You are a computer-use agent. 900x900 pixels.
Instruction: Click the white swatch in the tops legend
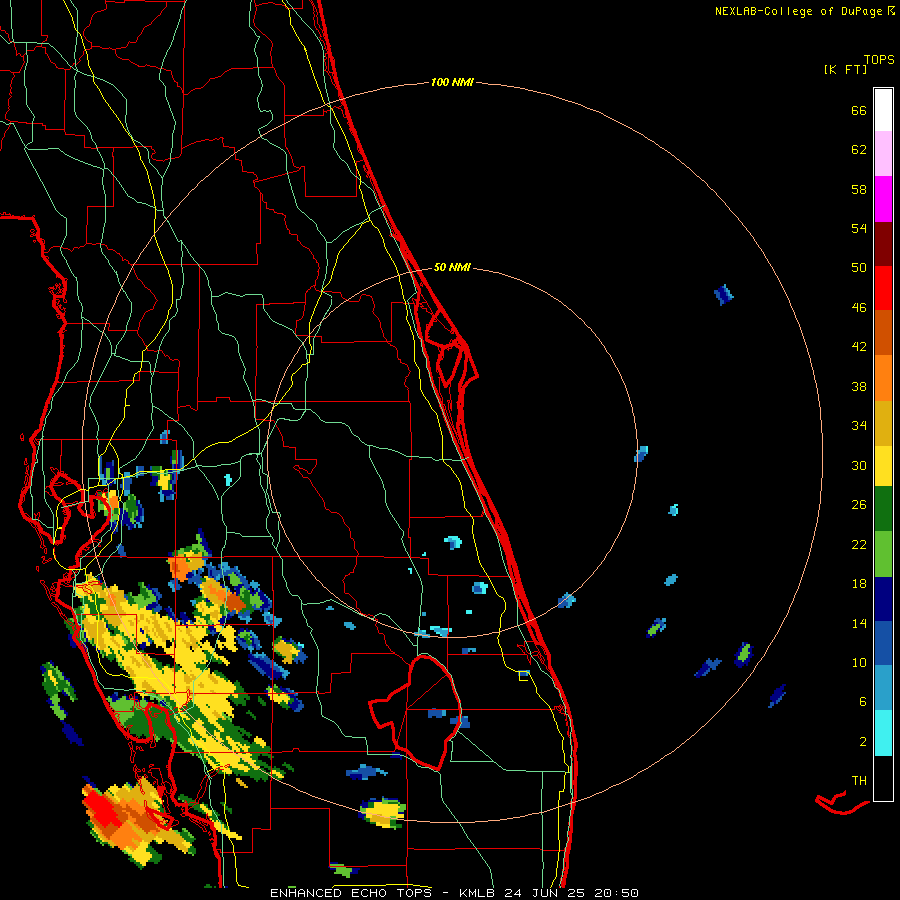[883, 110]
